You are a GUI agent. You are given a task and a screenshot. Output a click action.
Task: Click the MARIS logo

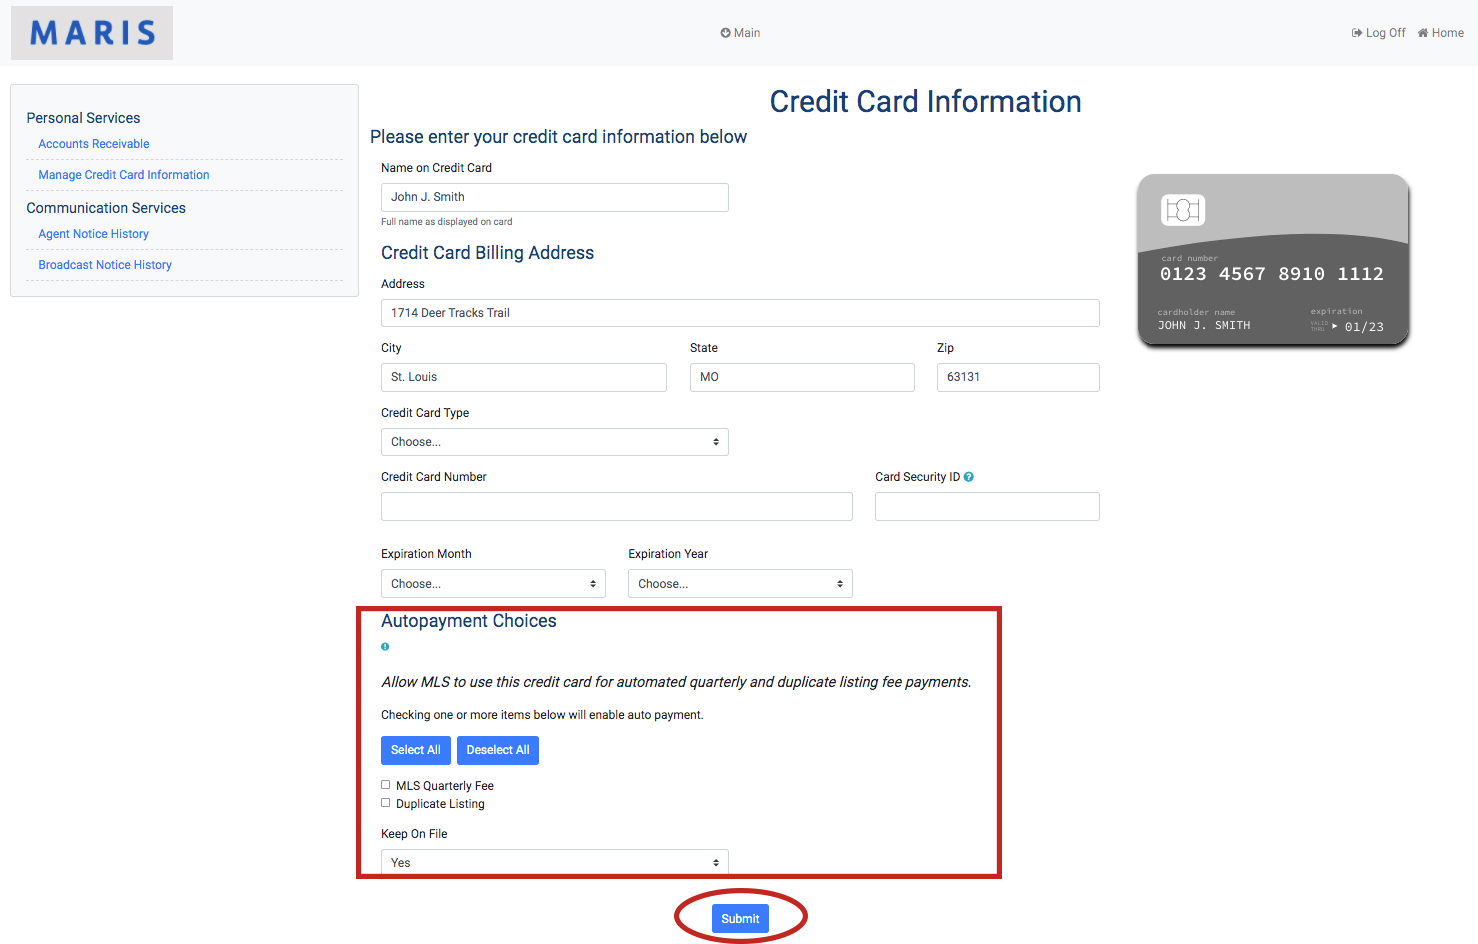tap(92, 33)
